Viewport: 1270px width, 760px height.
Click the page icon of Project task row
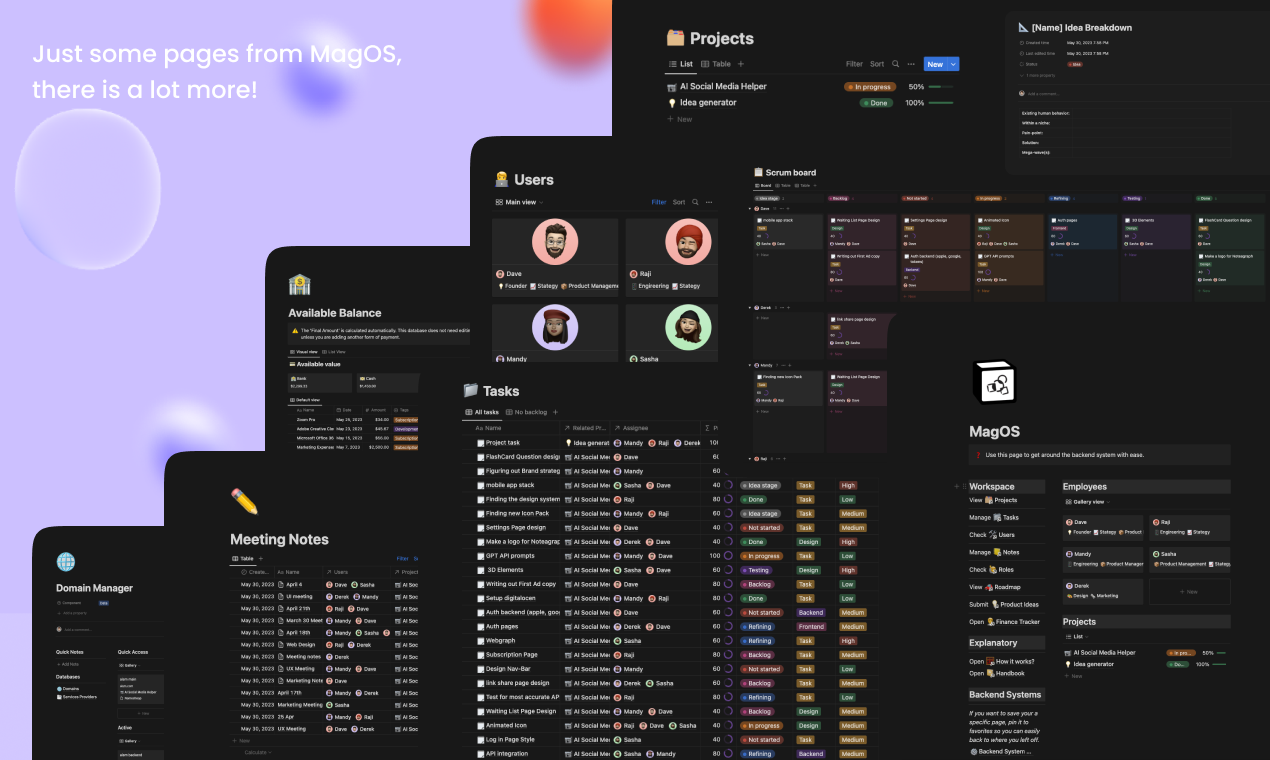[x=480, y=442]
